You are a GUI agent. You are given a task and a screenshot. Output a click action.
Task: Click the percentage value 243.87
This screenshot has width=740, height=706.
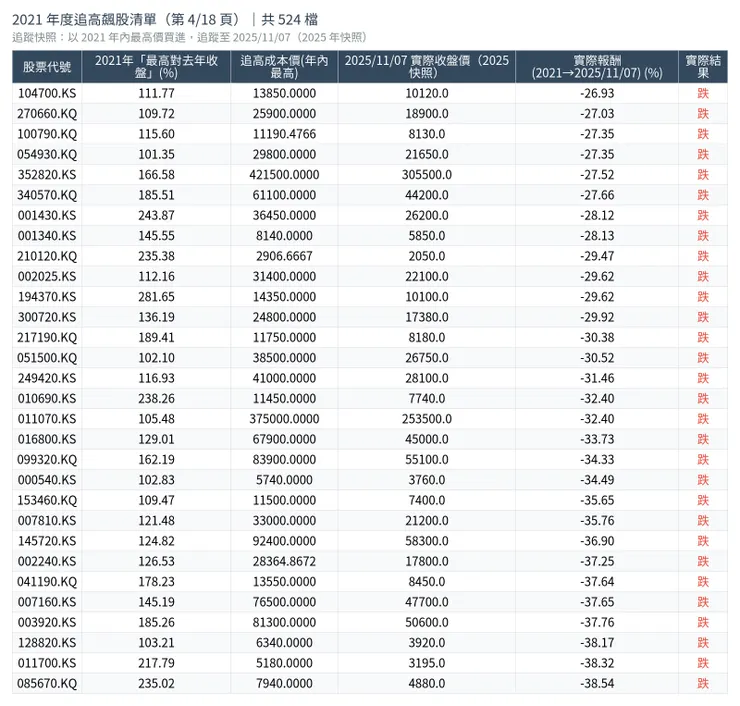[x=156, y=215]
